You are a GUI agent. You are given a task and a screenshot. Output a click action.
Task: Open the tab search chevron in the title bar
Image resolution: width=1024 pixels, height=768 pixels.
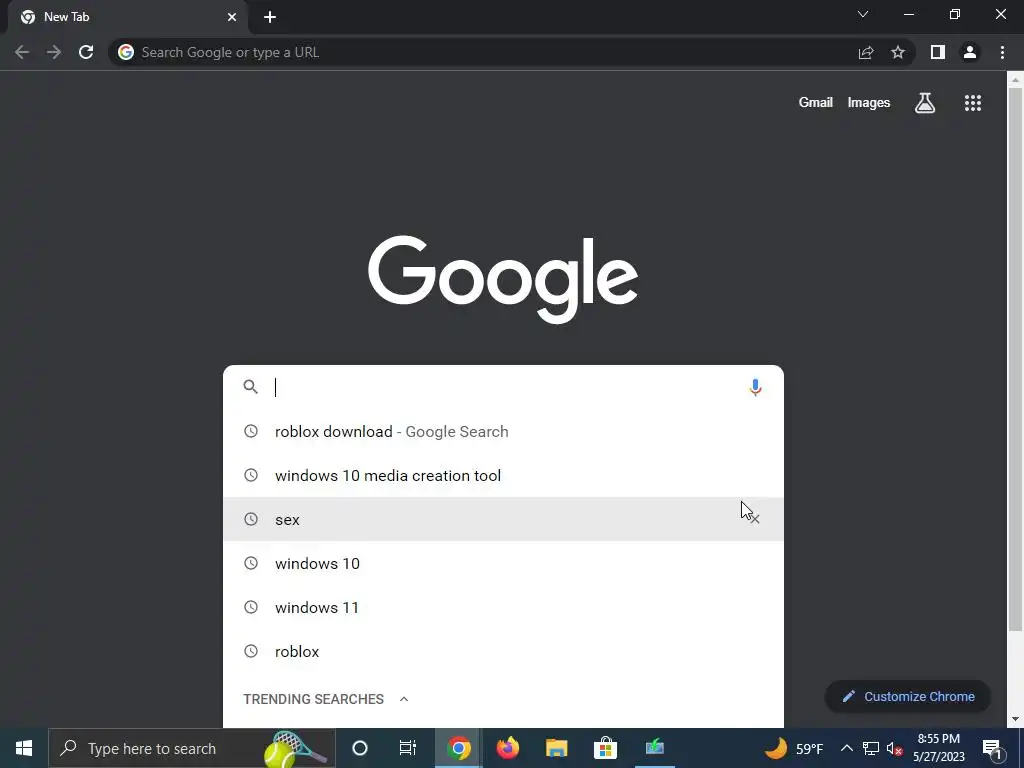click(x=863, y=14)
